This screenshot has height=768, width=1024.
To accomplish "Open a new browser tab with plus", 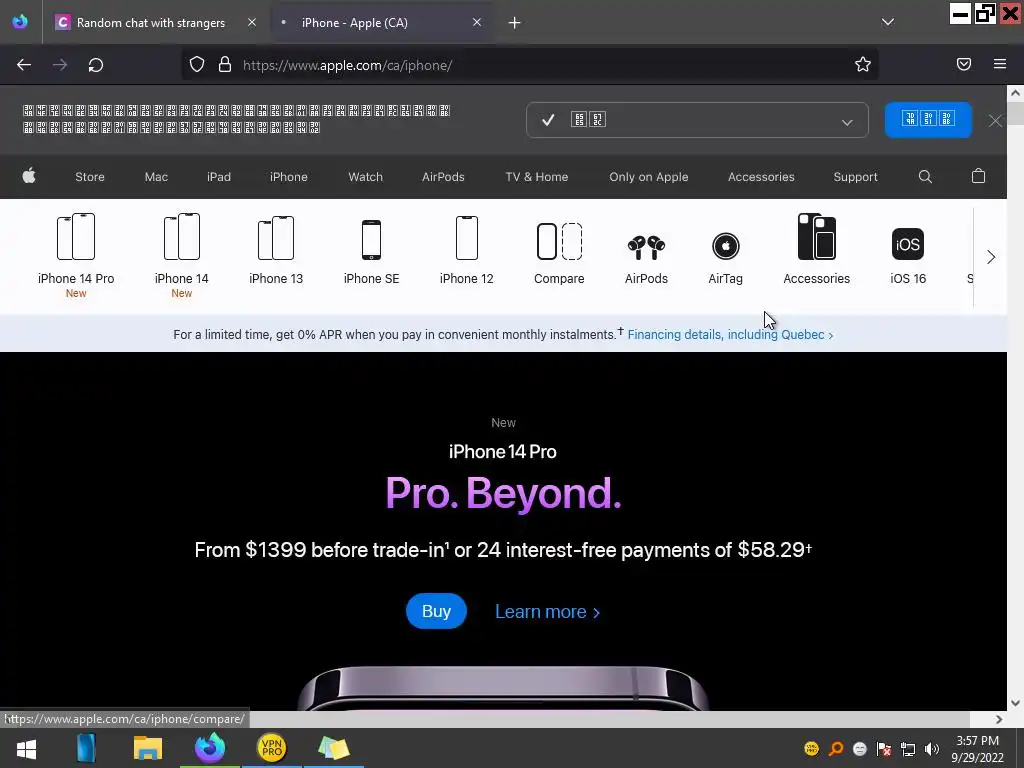I will point(514,23).
